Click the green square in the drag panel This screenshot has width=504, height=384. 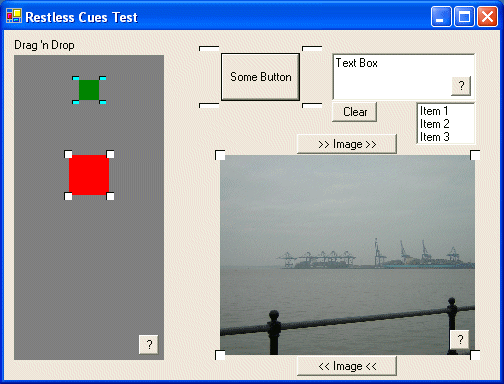pyautogui.click(x=89, y=90)
